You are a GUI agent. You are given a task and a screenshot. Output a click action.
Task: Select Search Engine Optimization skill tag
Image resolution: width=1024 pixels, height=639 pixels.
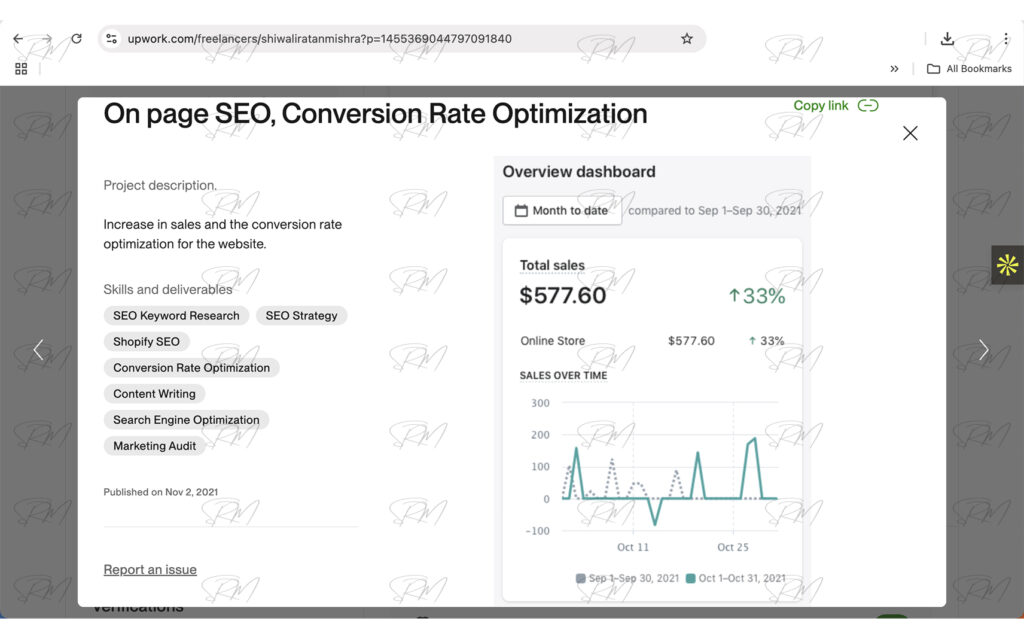tap(186, 420)
